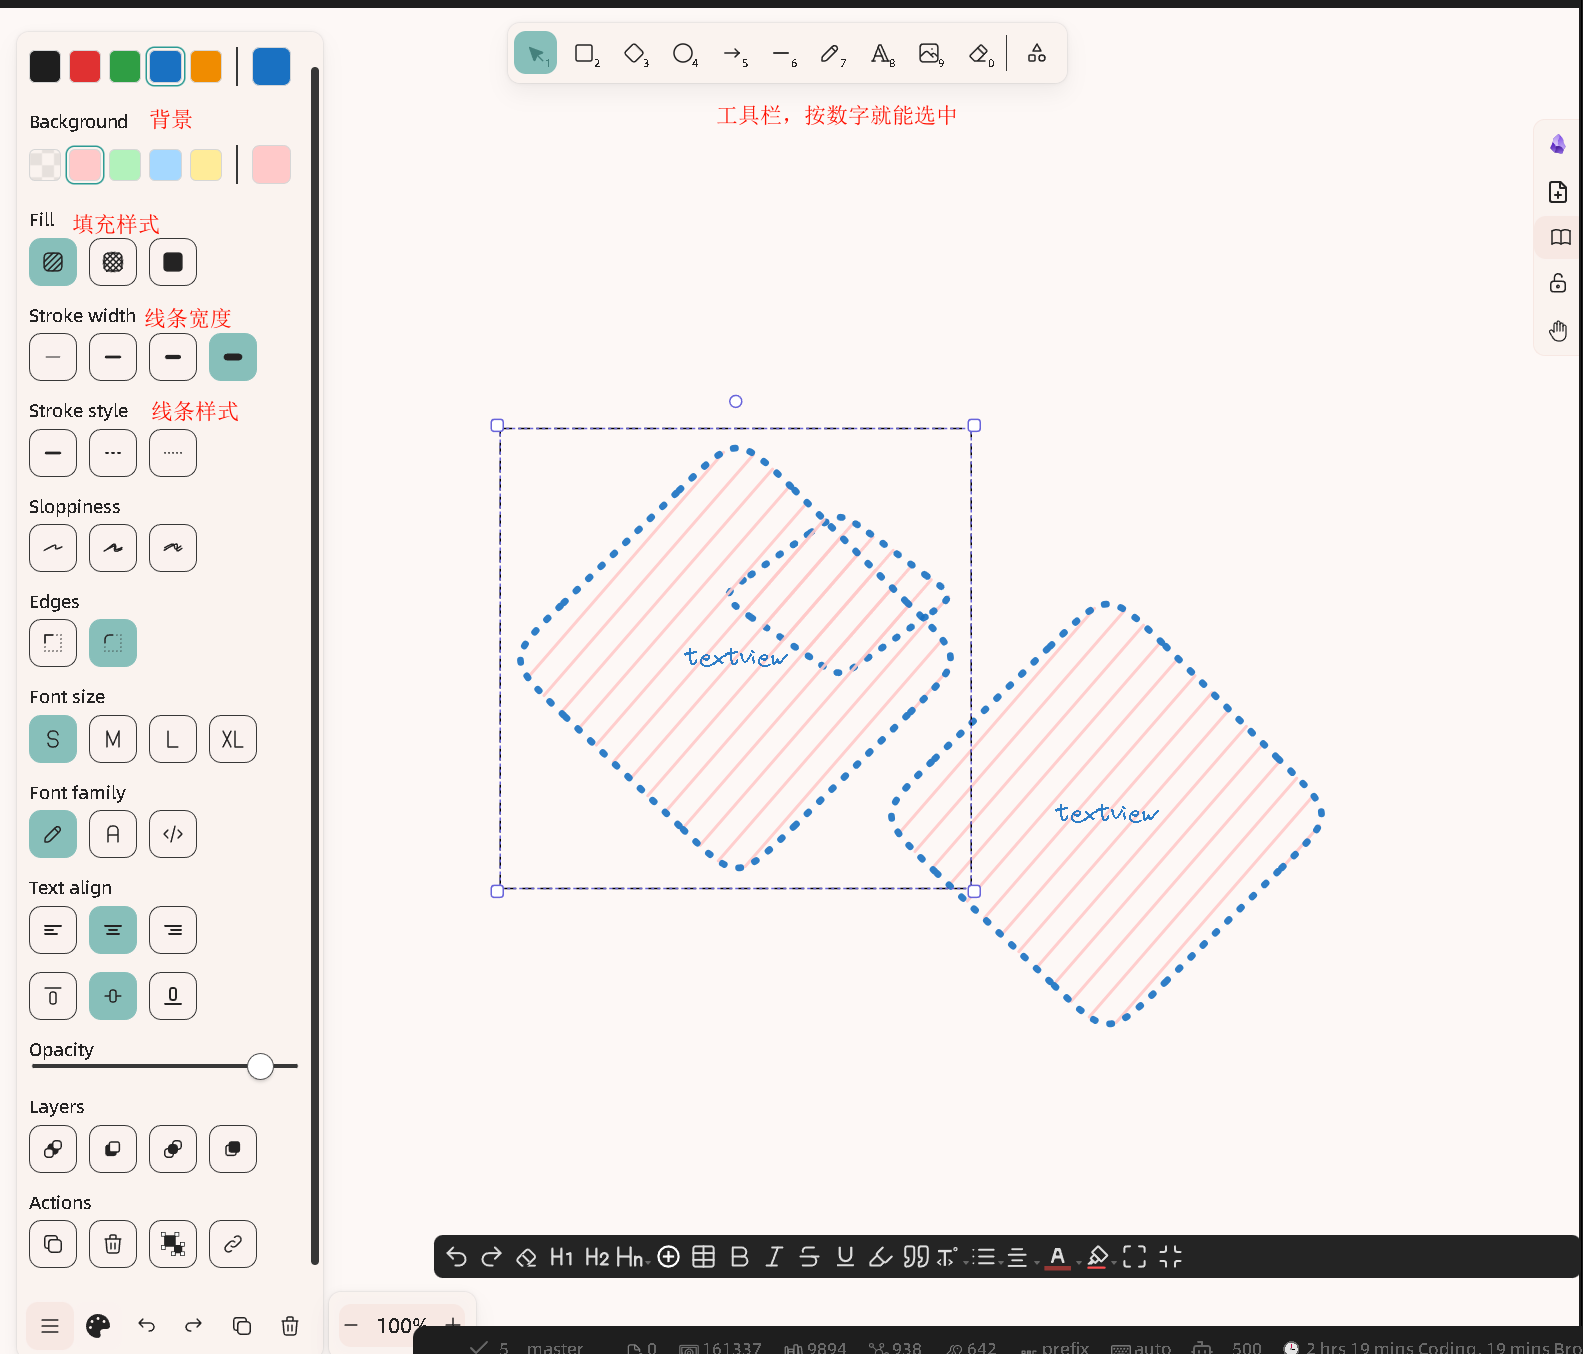1583x1354 pixels.
Task: Apply strikethrough in dark formatting bar
Action: click(x=810, y=1257)
